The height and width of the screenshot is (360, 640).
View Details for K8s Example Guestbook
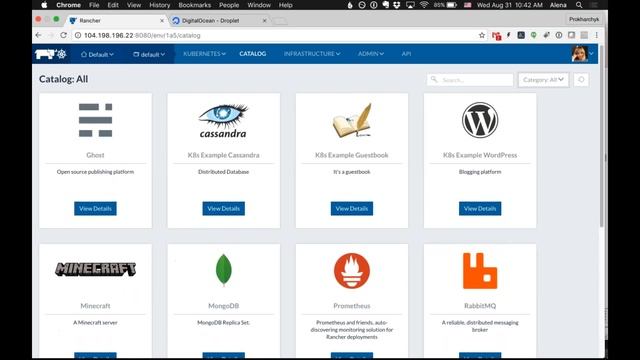pos(352,209)
